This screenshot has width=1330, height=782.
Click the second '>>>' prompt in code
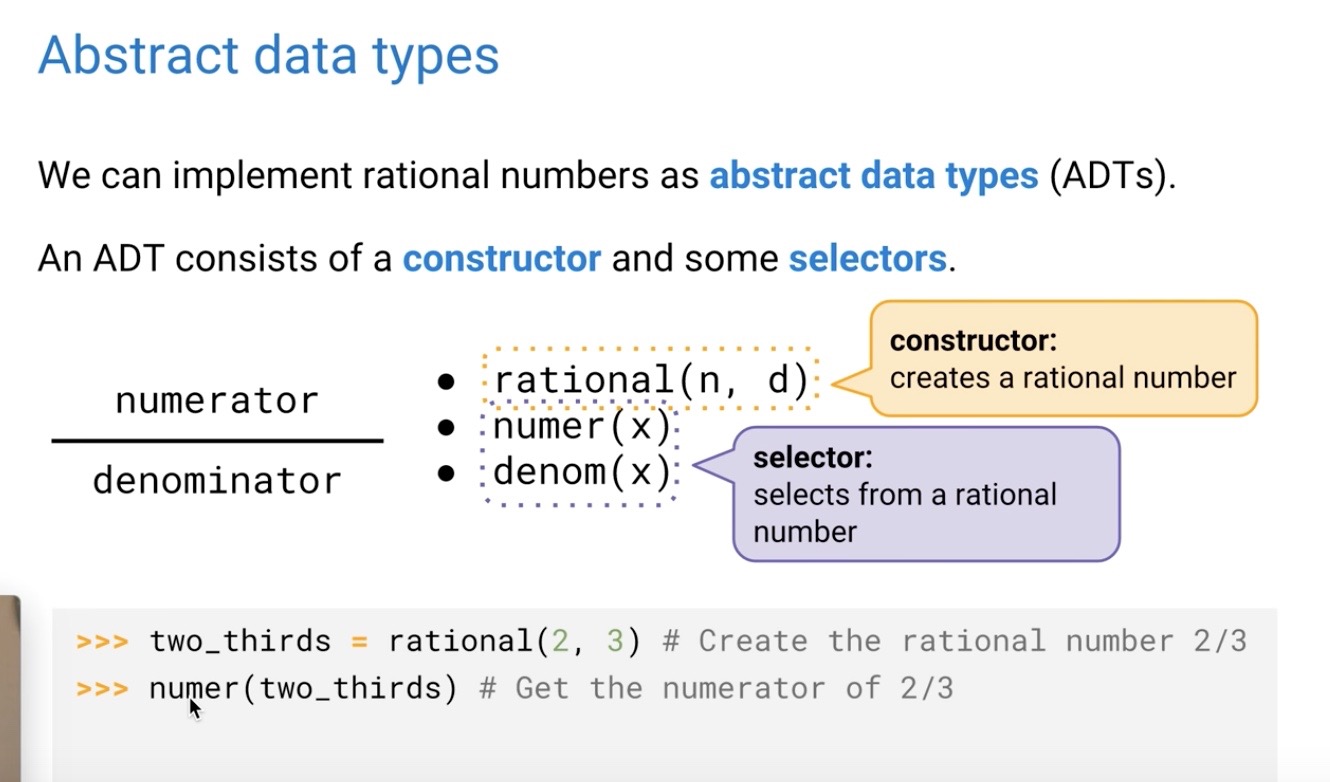click(x=102, y=689)
